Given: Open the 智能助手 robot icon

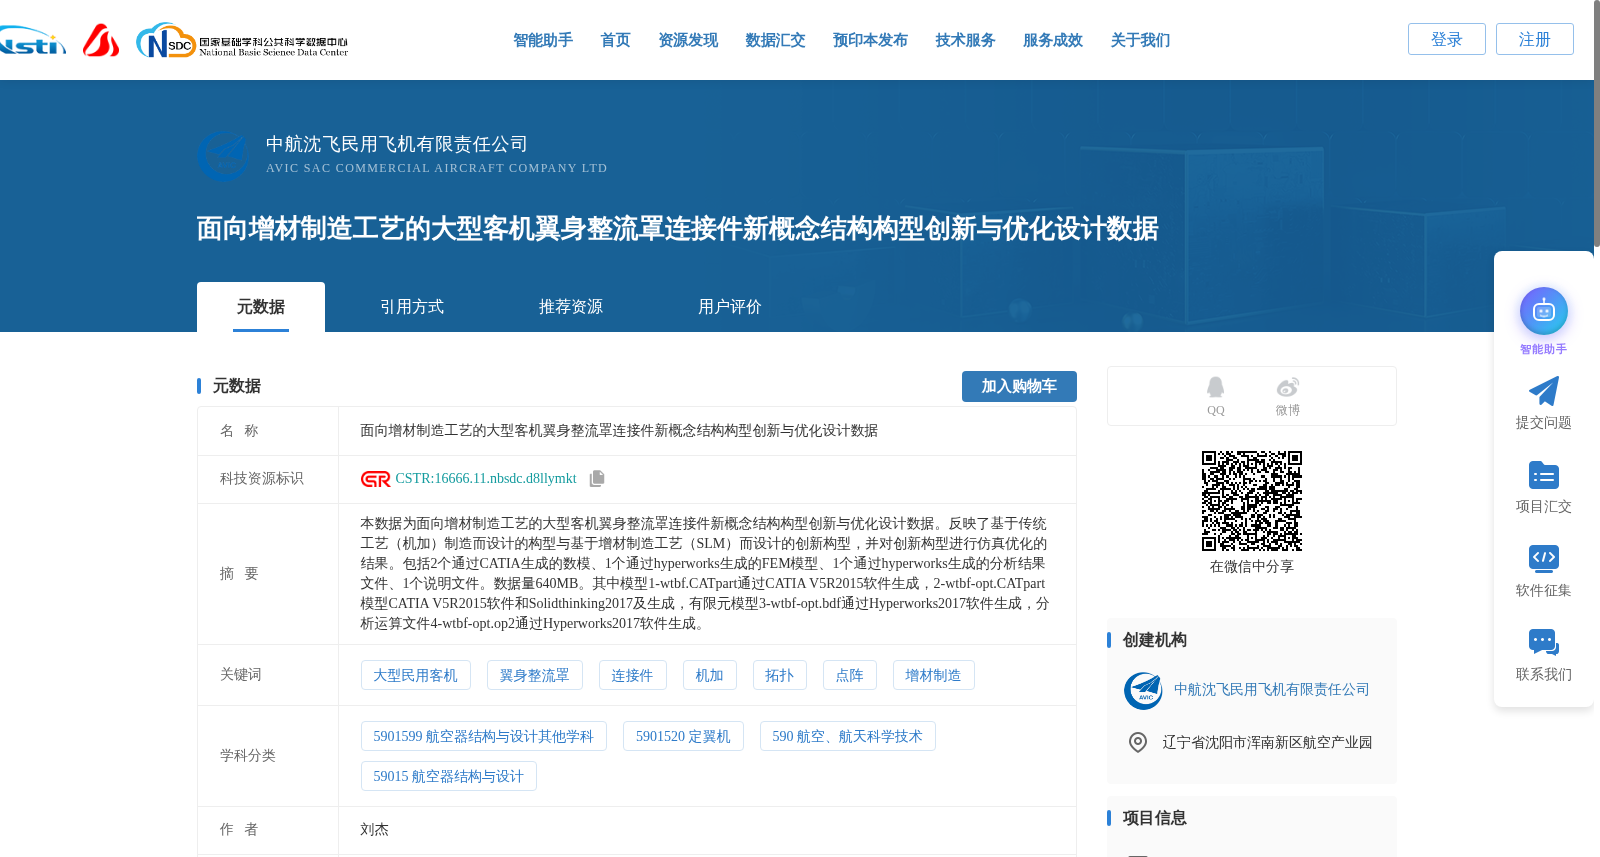Looking at the screenshot, I should click(x=1544, y=311).
